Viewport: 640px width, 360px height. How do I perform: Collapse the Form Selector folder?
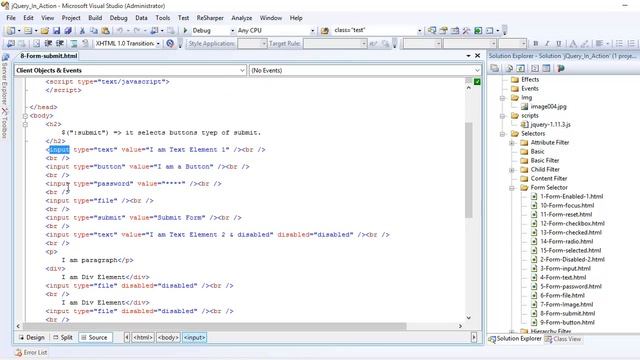[x=512, y=188]
